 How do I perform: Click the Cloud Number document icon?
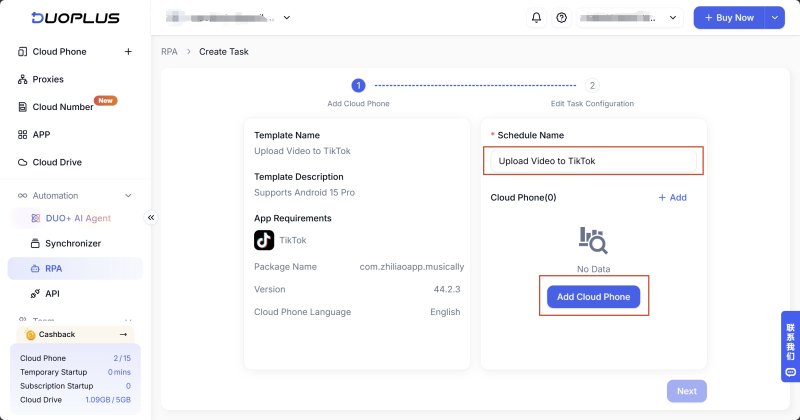pos(22,107)
